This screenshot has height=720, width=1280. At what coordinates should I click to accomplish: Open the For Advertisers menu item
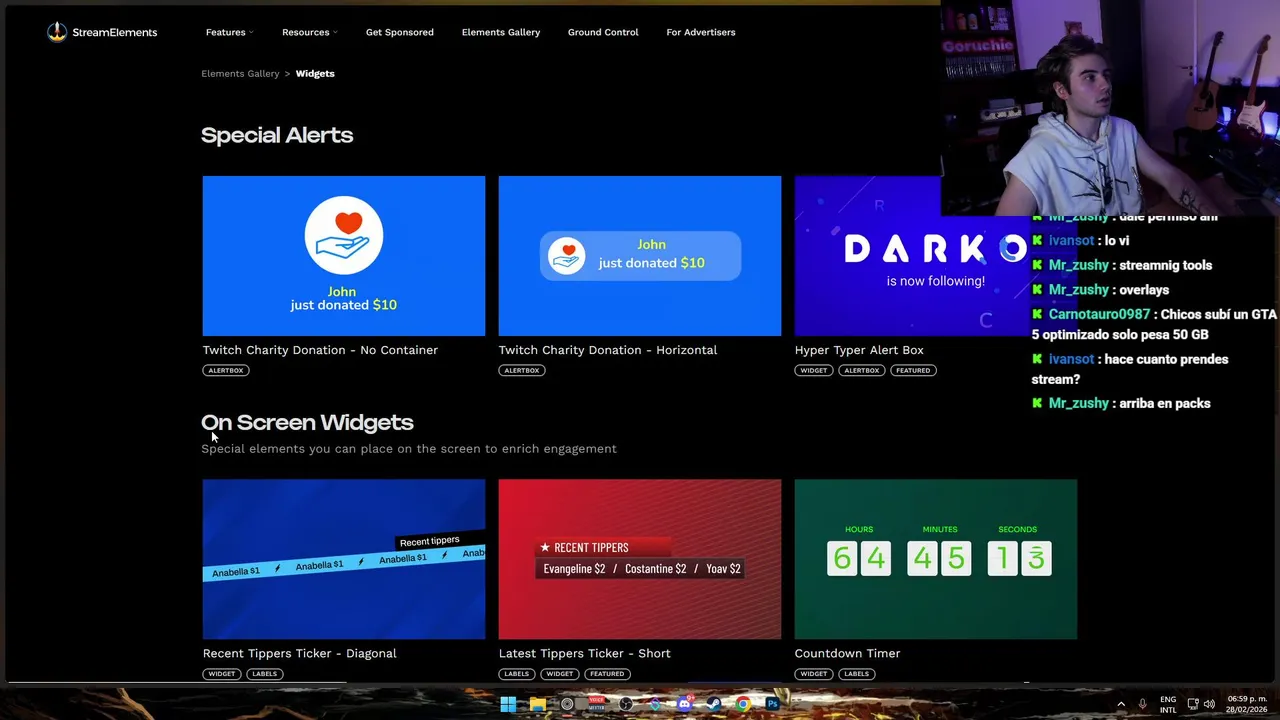pos(701,32)
